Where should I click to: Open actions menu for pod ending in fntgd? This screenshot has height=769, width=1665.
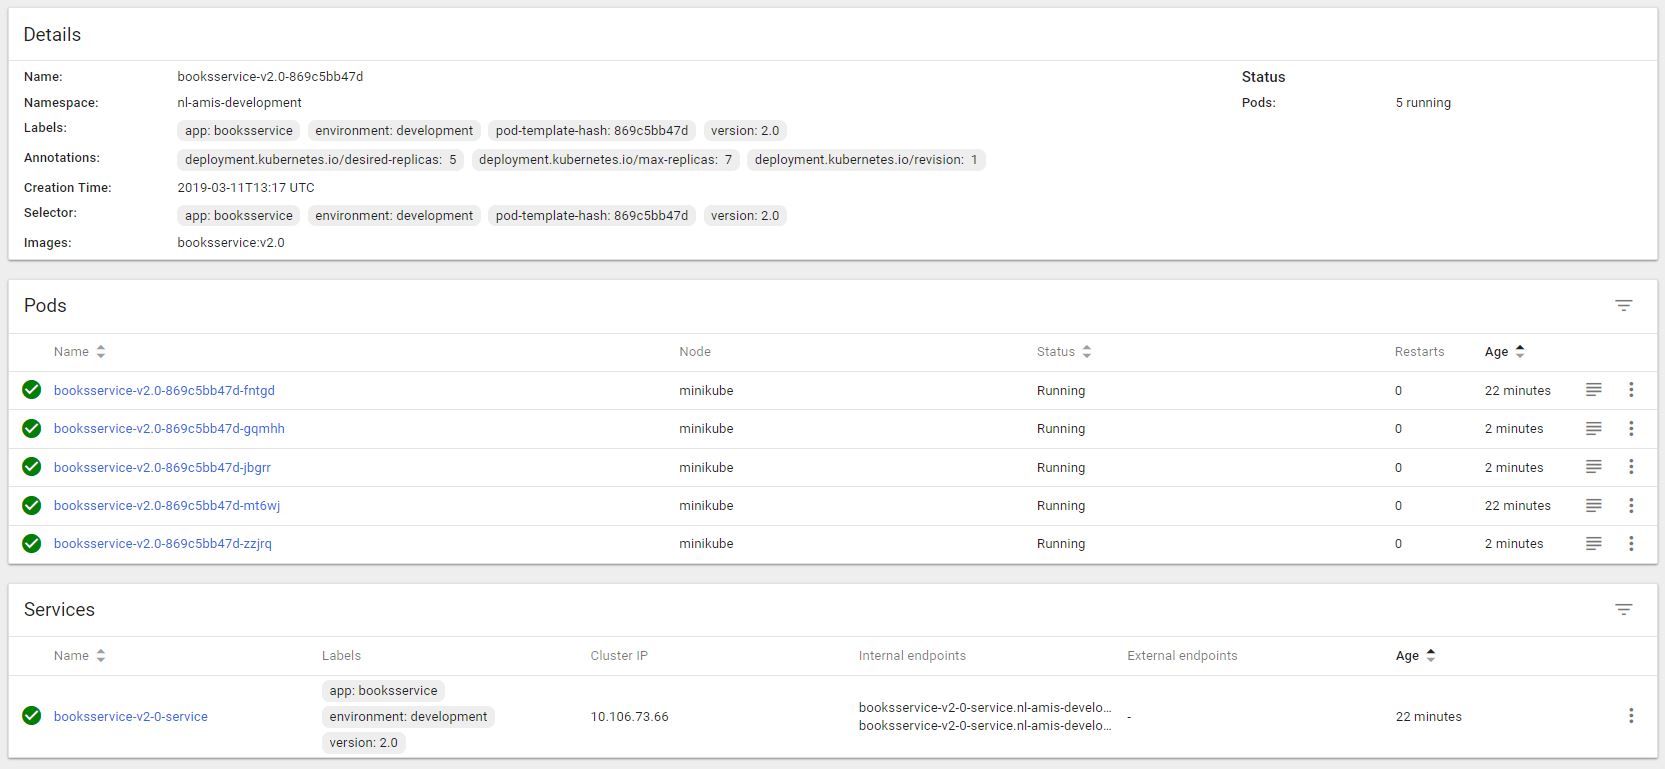tap(1630, 390)
